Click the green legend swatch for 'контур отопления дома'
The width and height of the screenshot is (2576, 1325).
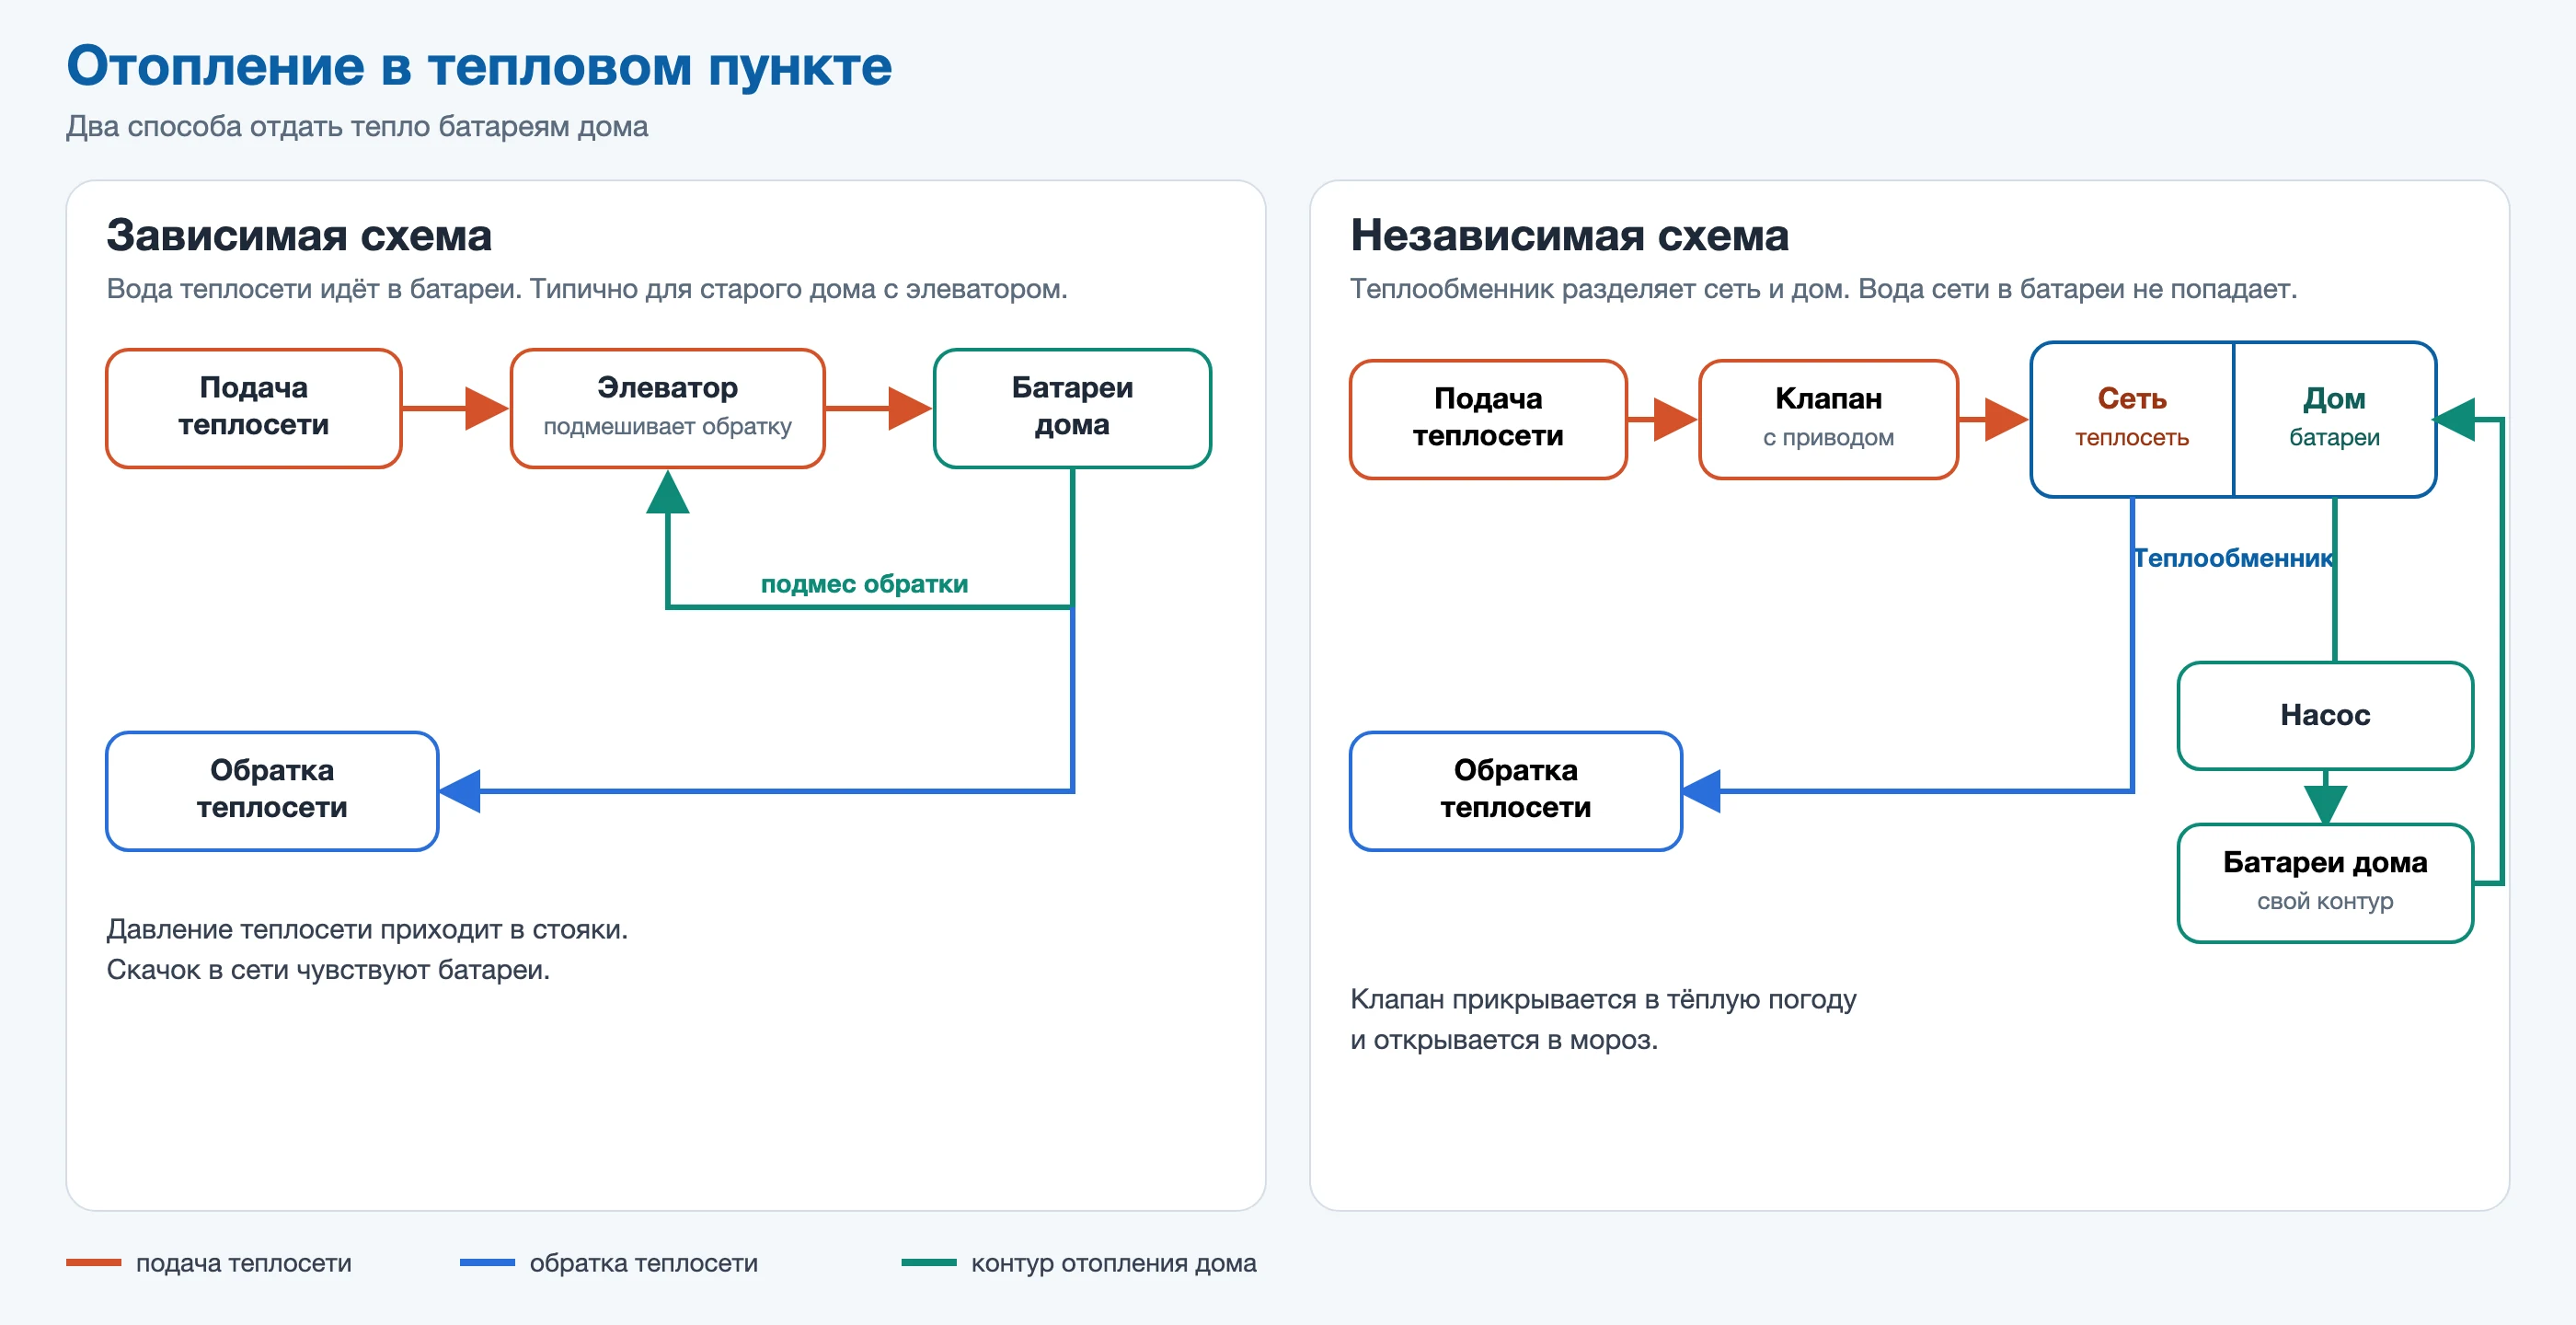tap(929, 1263)
